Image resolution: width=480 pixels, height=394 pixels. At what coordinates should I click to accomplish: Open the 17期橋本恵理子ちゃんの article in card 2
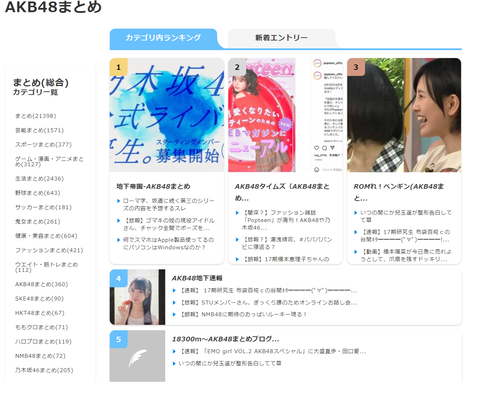286,259
